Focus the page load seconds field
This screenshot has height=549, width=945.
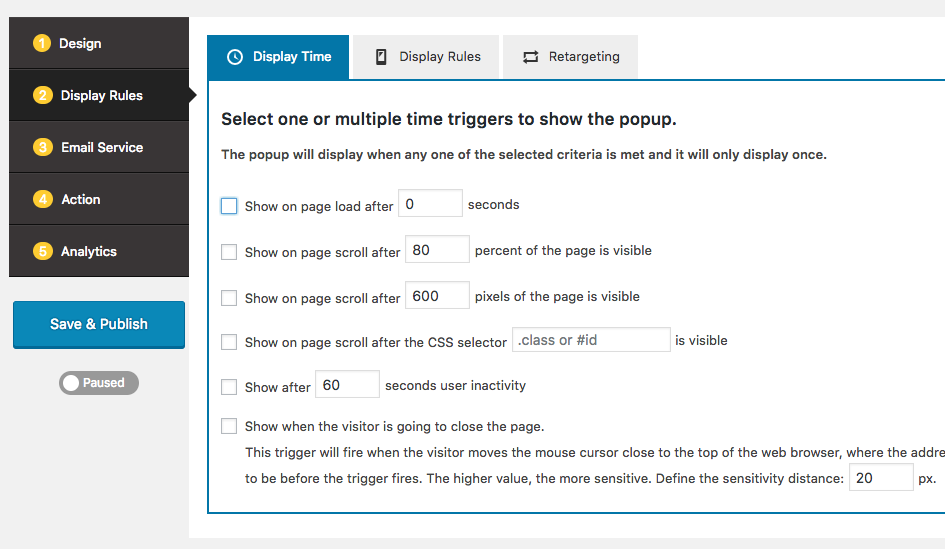pos(430,204)
